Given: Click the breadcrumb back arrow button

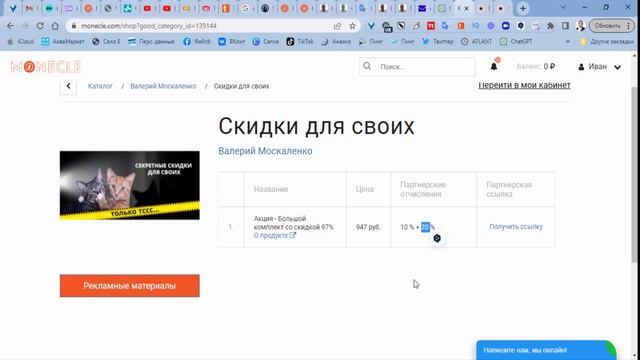Looking at the screenshot, I should pos(68,86).
